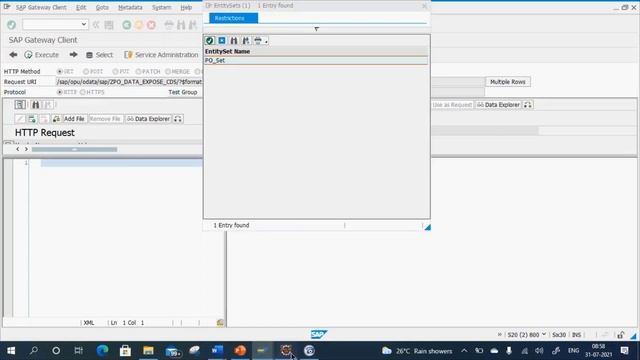Click the Print icon in main SAP toolbar

pos(169,25)
